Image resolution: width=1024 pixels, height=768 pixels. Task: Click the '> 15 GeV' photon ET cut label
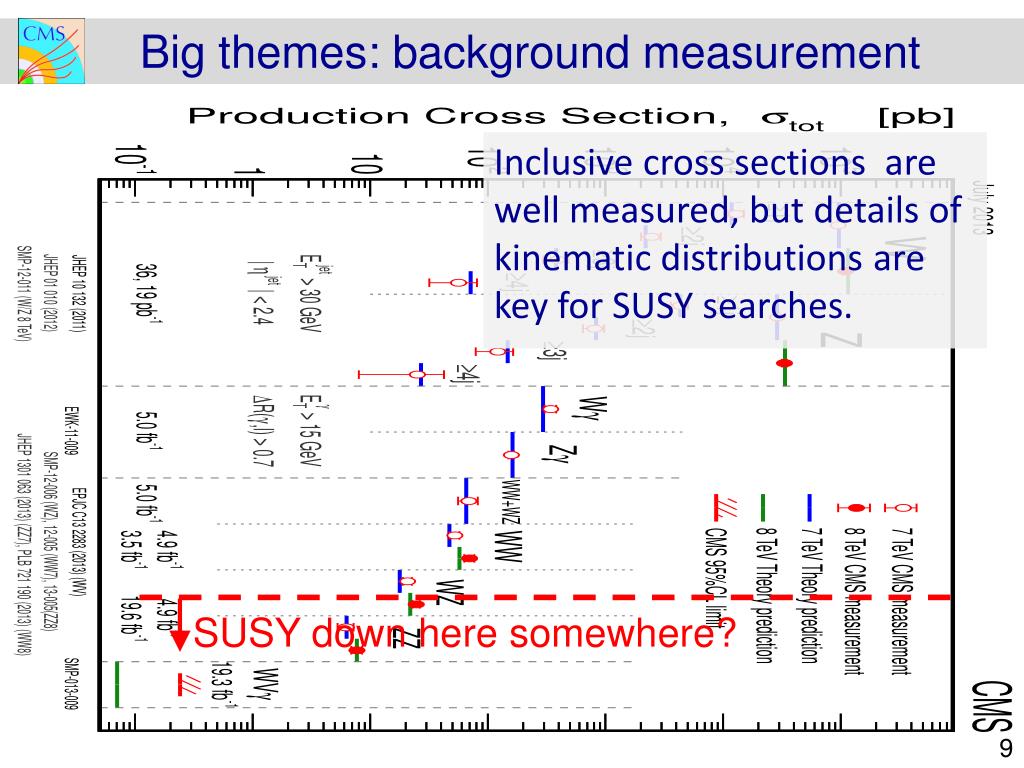pos(311,432)
